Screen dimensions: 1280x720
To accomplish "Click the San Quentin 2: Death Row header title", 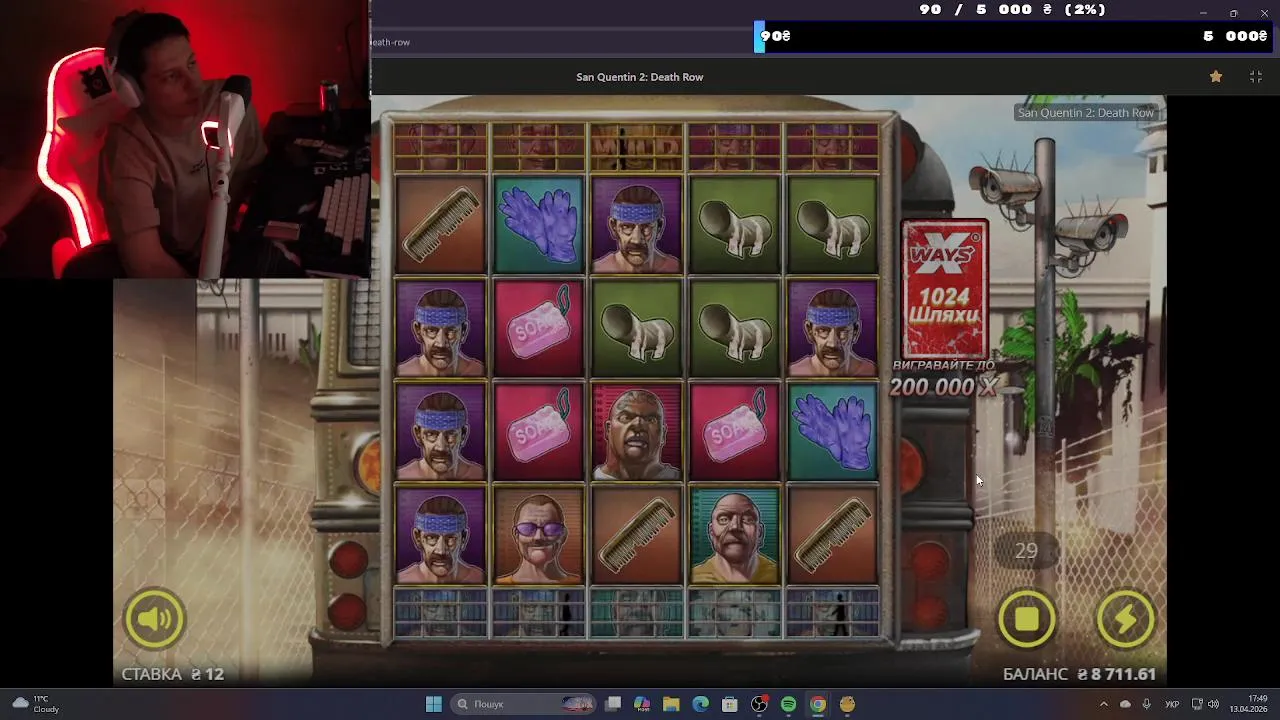I will pyautogui.click(x=640, y=77).
